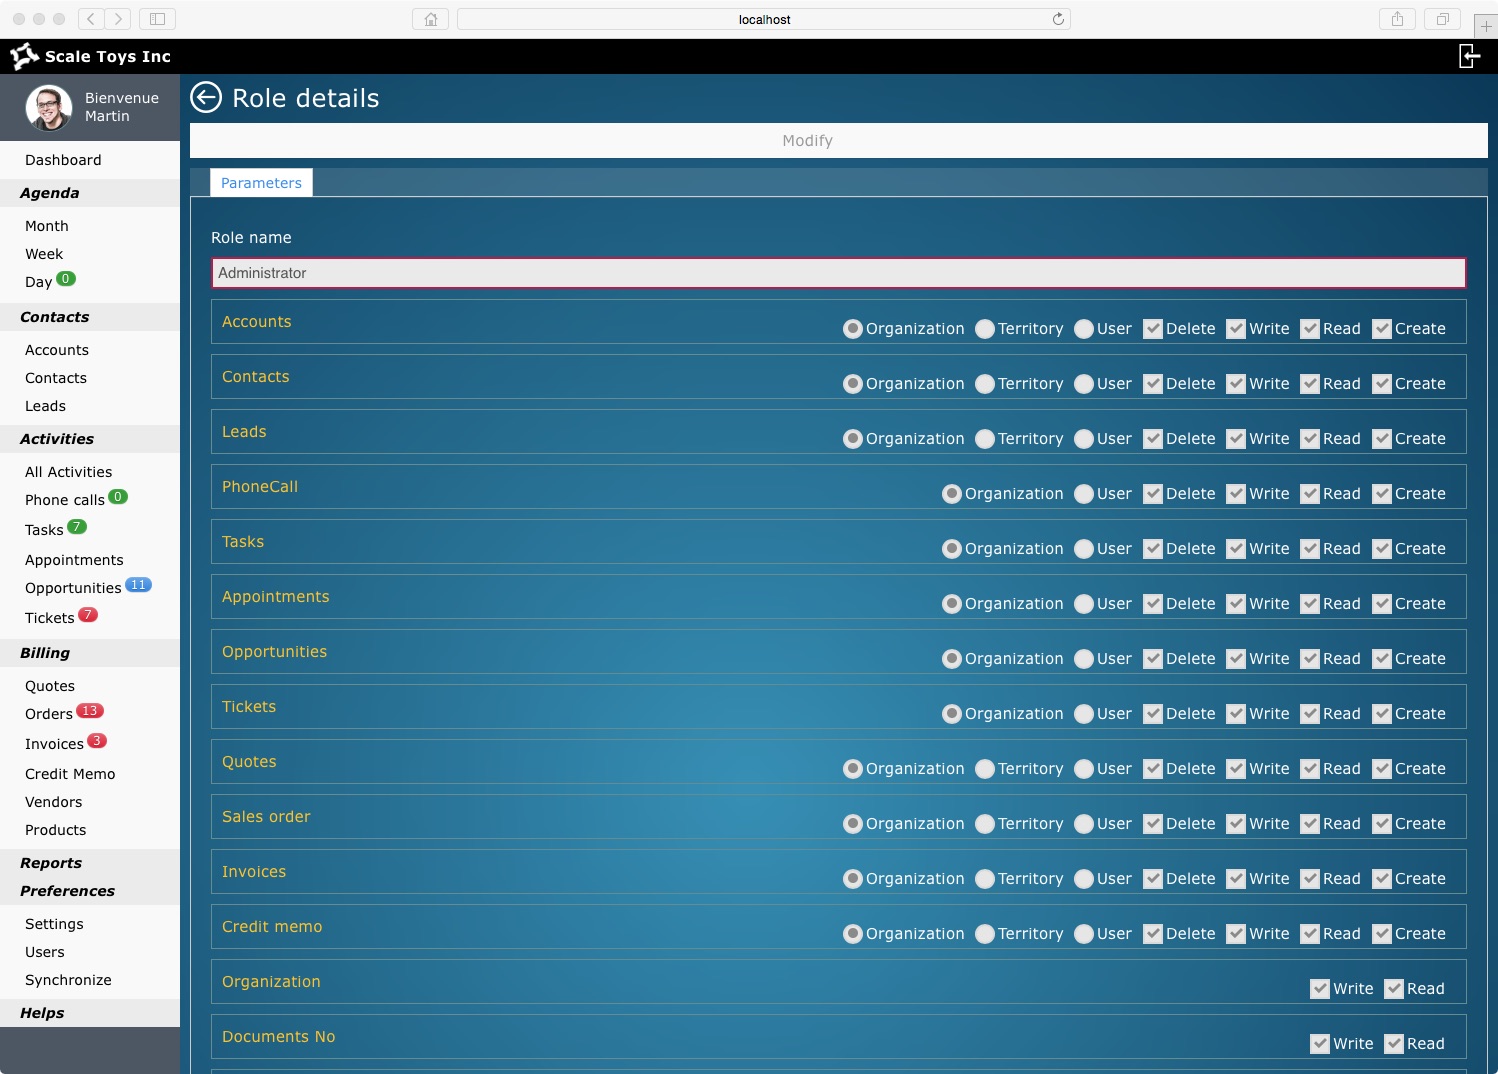Open the Parameters tab
Viewport: 1498px width, 1074px height.
coord(261,183)
